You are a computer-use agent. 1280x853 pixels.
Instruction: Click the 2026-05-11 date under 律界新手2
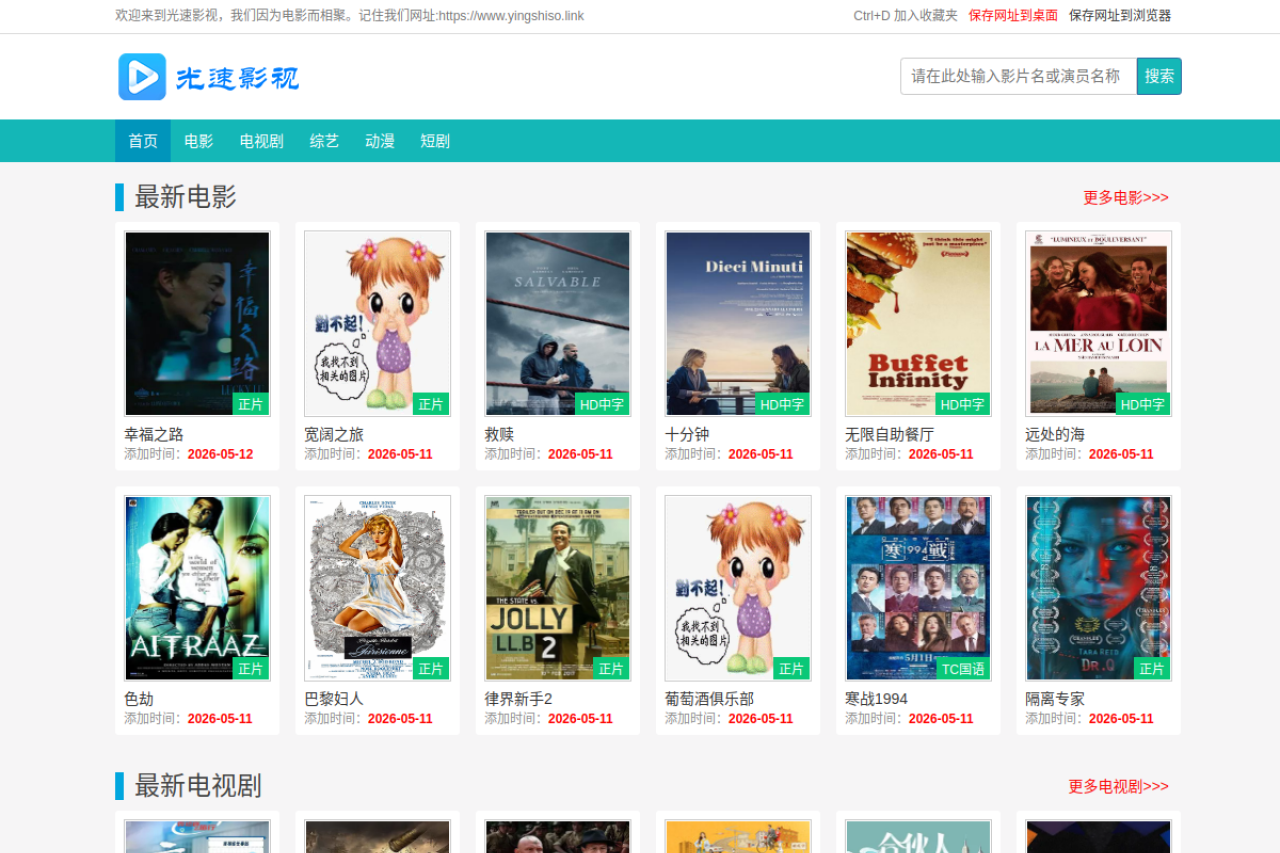tap(580, 719)
